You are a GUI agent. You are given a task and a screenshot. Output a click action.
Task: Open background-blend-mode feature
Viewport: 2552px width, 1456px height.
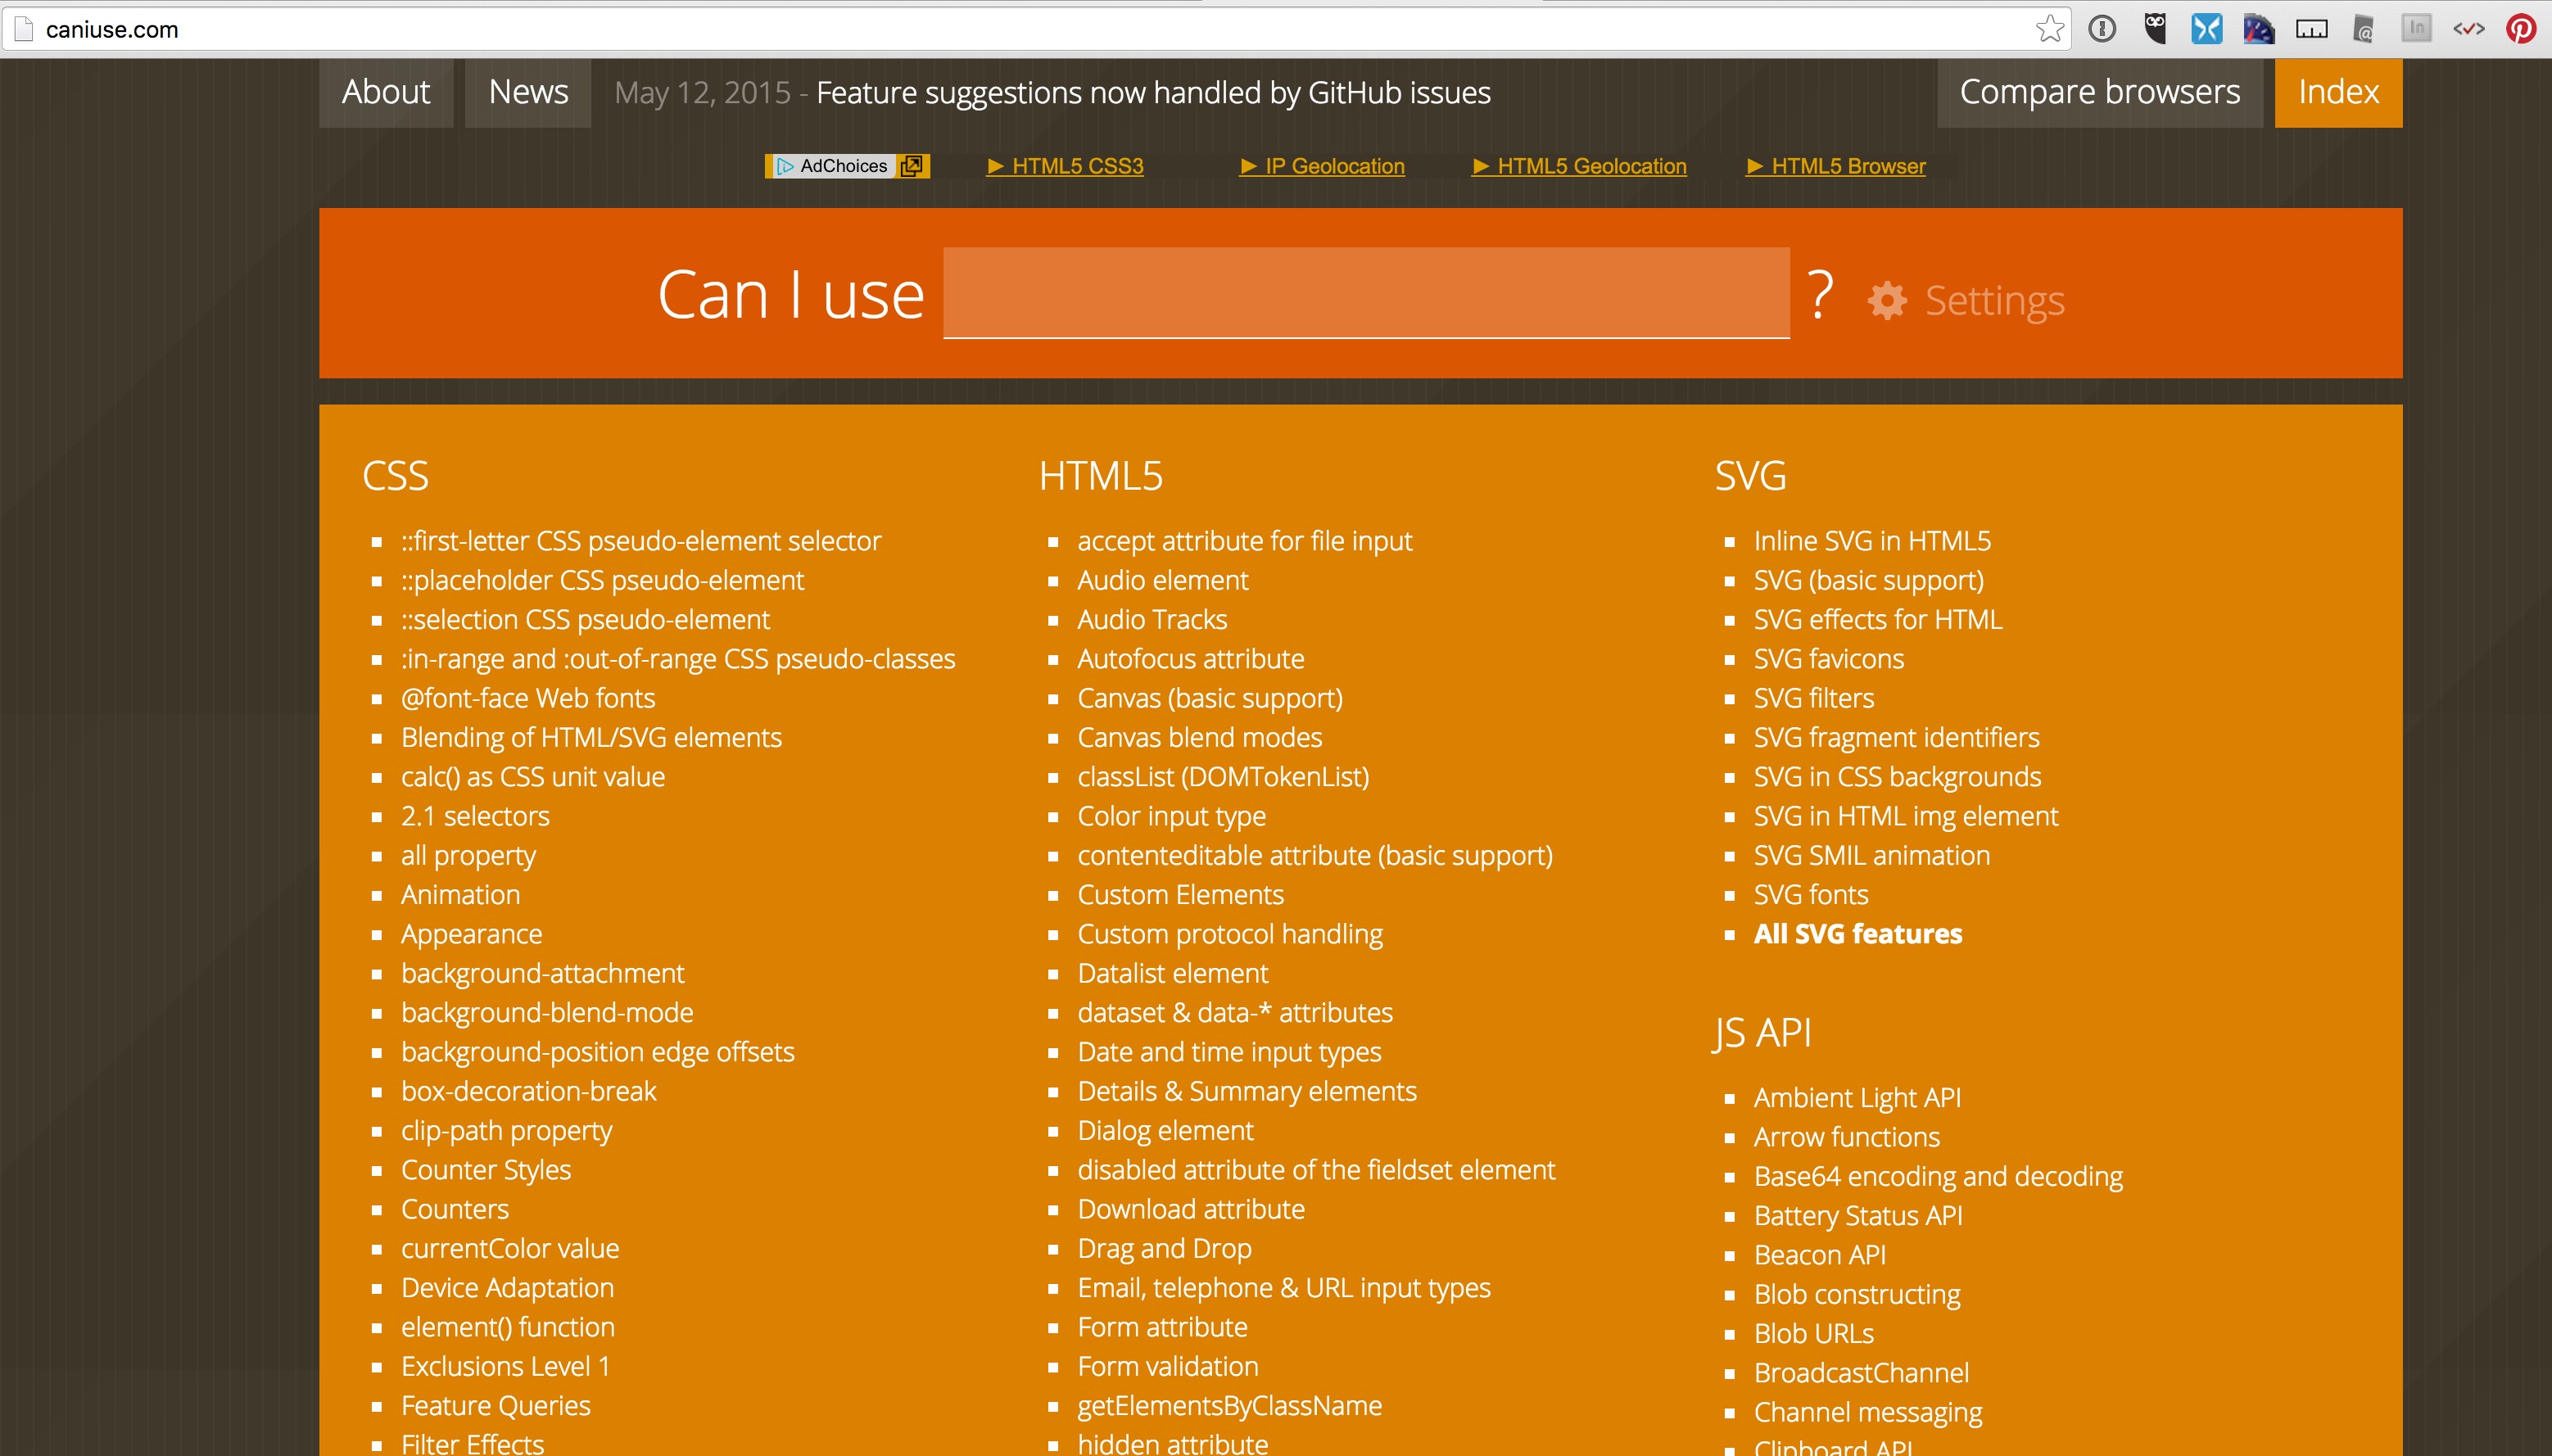pyautogui.click(x=547, y=1013)
